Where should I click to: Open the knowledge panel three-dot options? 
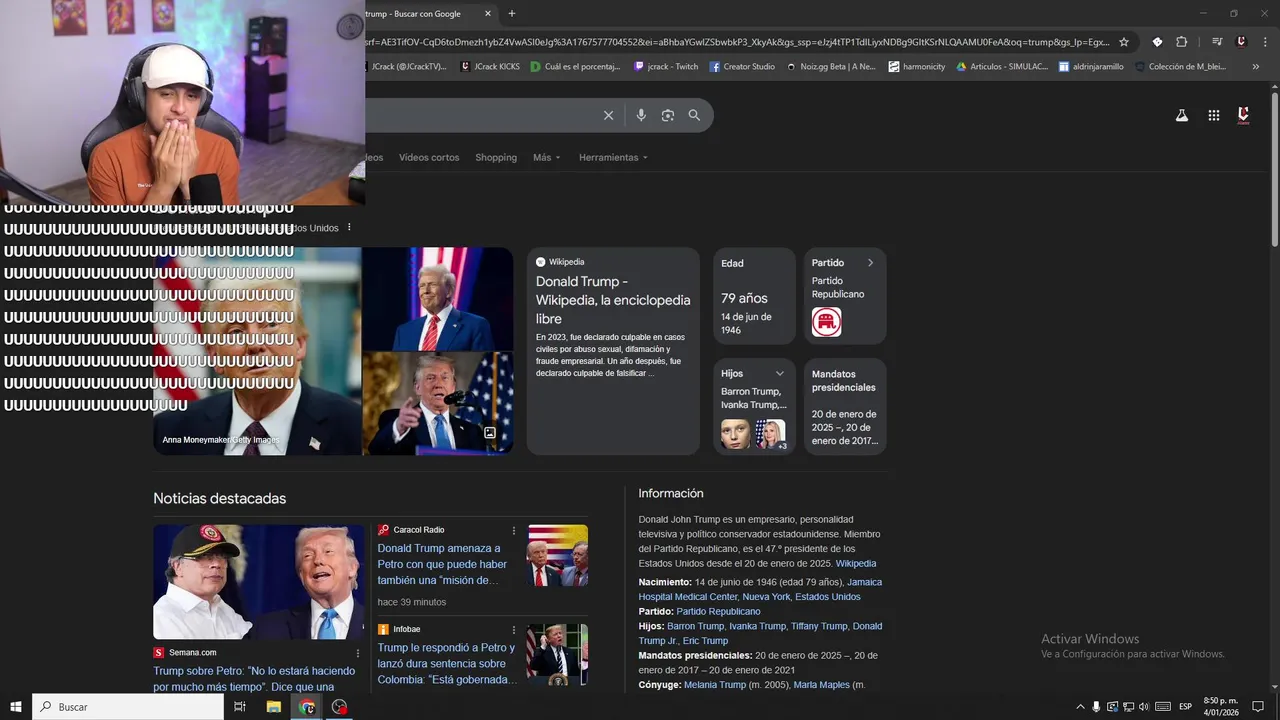(x=349, y=228)
